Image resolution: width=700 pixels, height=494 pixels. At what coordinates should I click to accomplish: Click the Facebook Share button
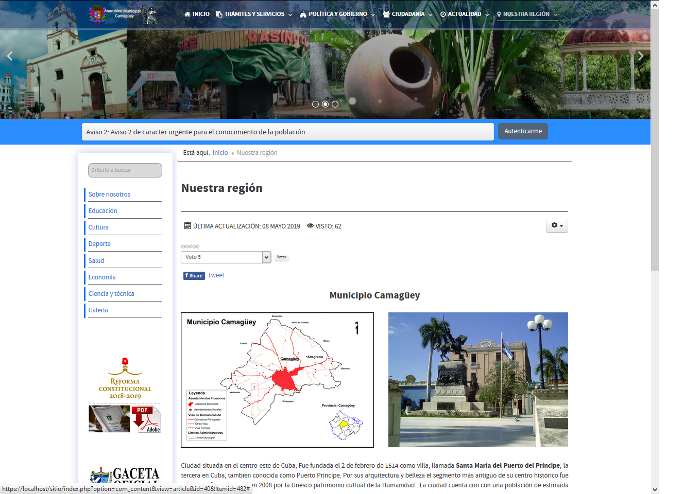(x=193, y=275)
